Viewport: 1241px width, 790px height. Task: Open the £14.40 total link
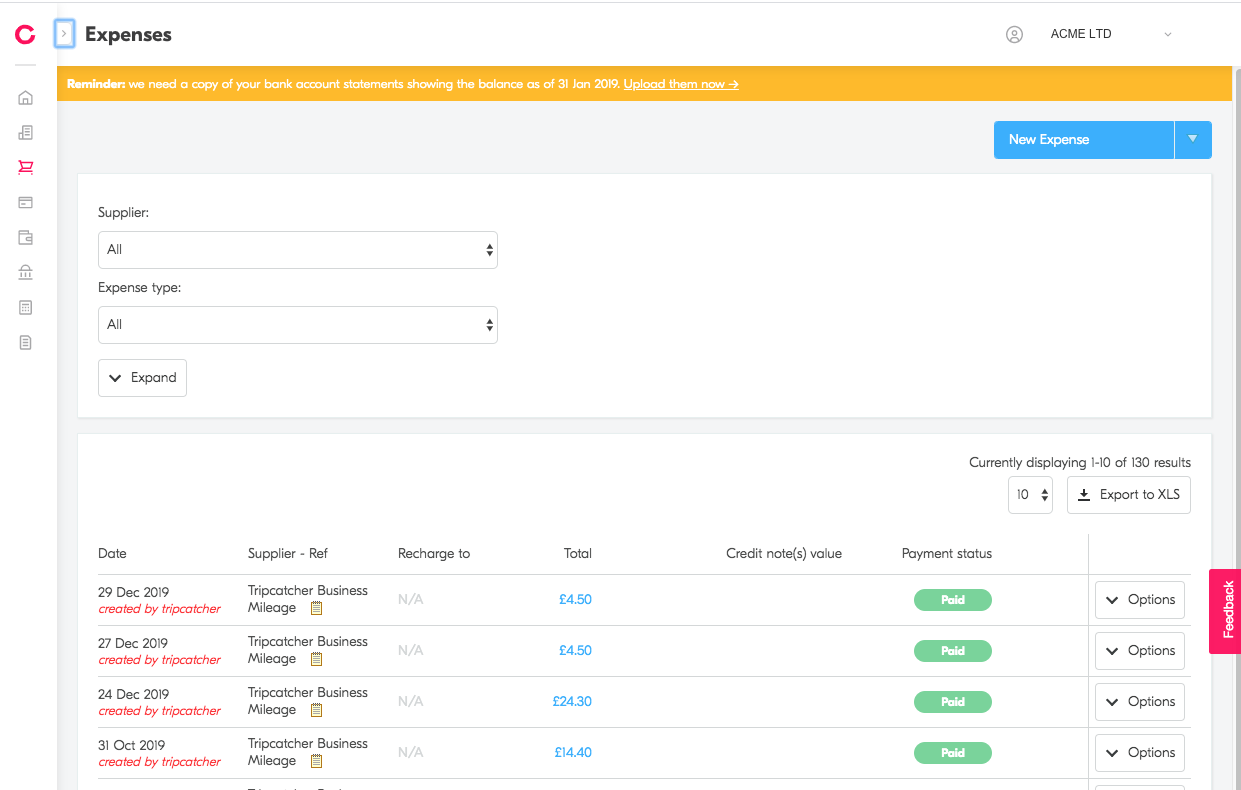point(573,753)
